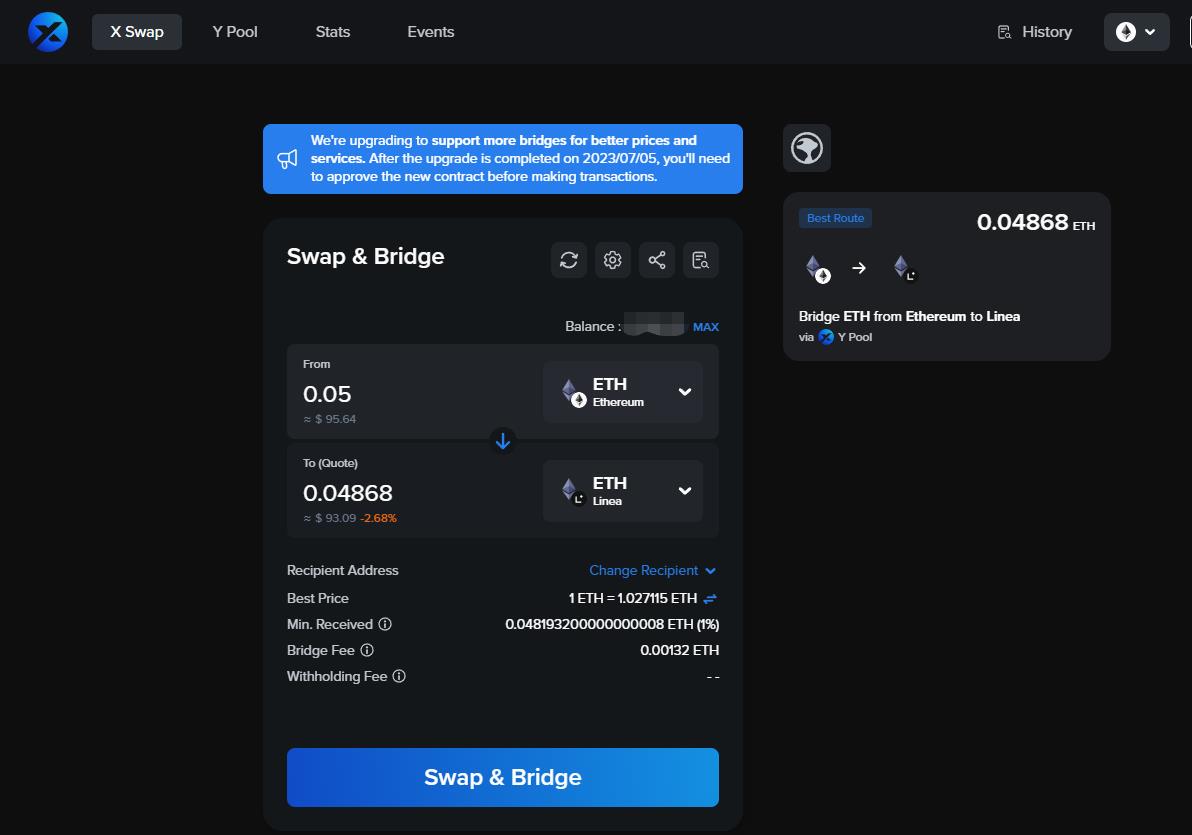The width and height of the screenshot is (1192, 835).
Task: Open the Stats tab
Action: click(x=333, y=32)
